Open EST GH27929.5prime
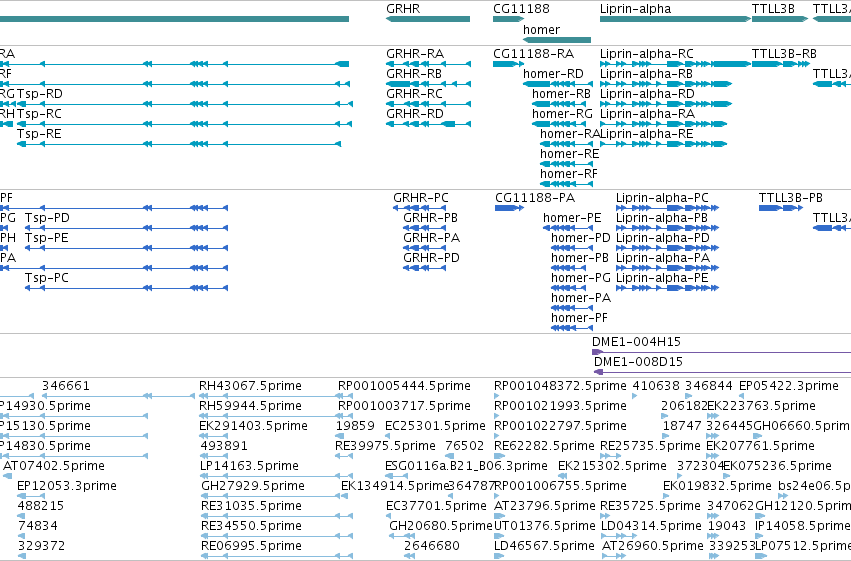This screenshot has height=561, width=851. click(x=253, y=486)
